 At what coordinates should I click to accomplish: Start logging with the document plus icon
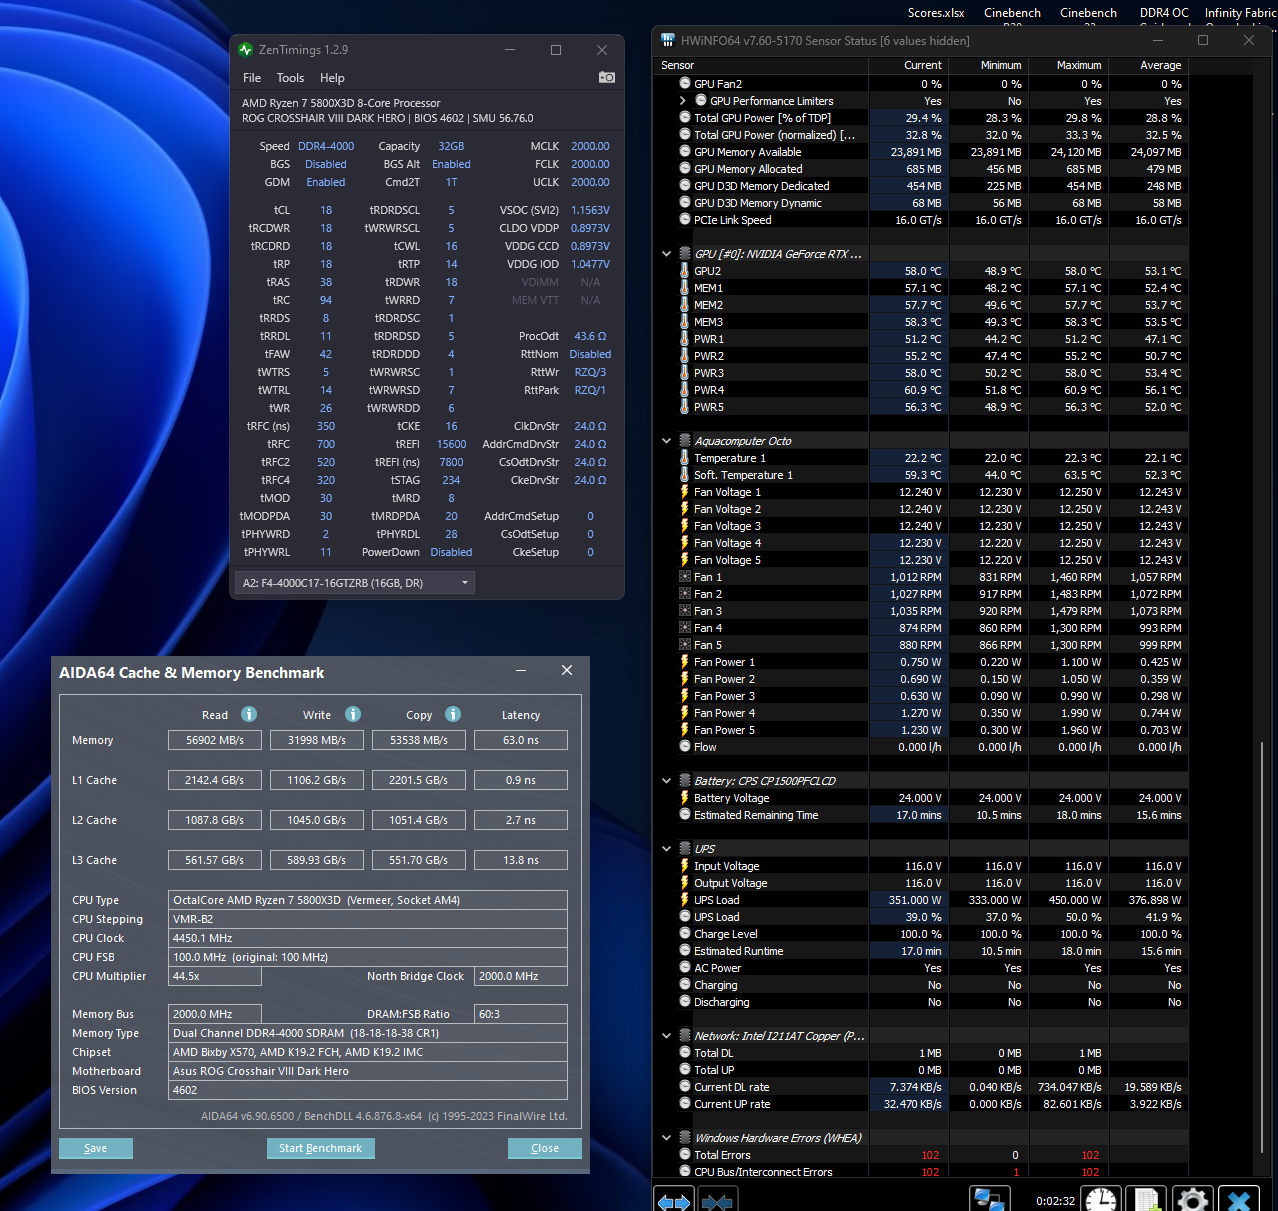coord(1146,1199)
